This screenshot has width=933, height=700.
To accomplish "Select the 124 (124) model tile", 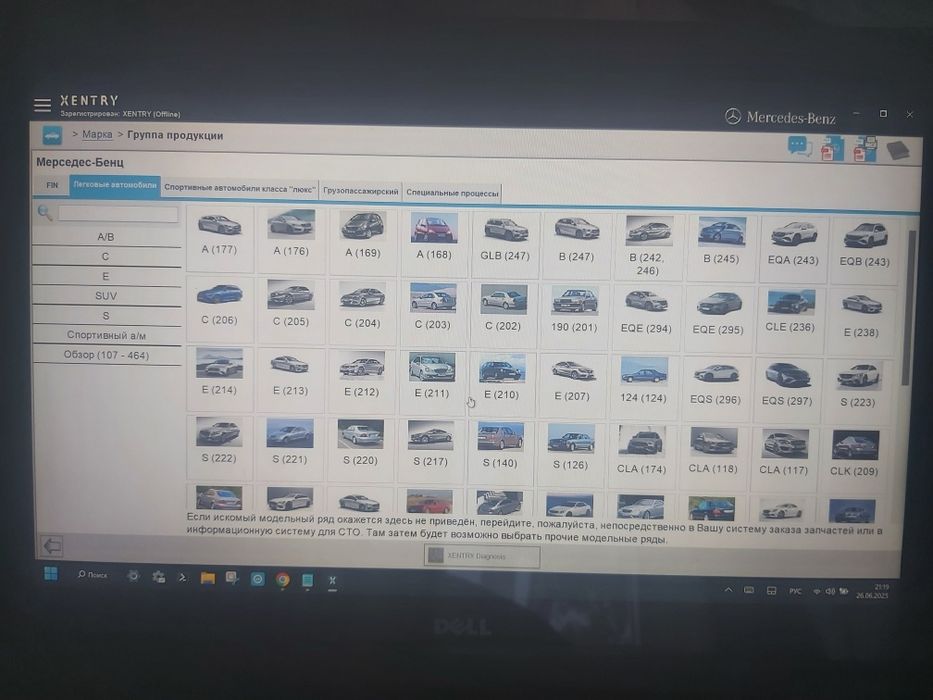I will [x=643, y=386].
